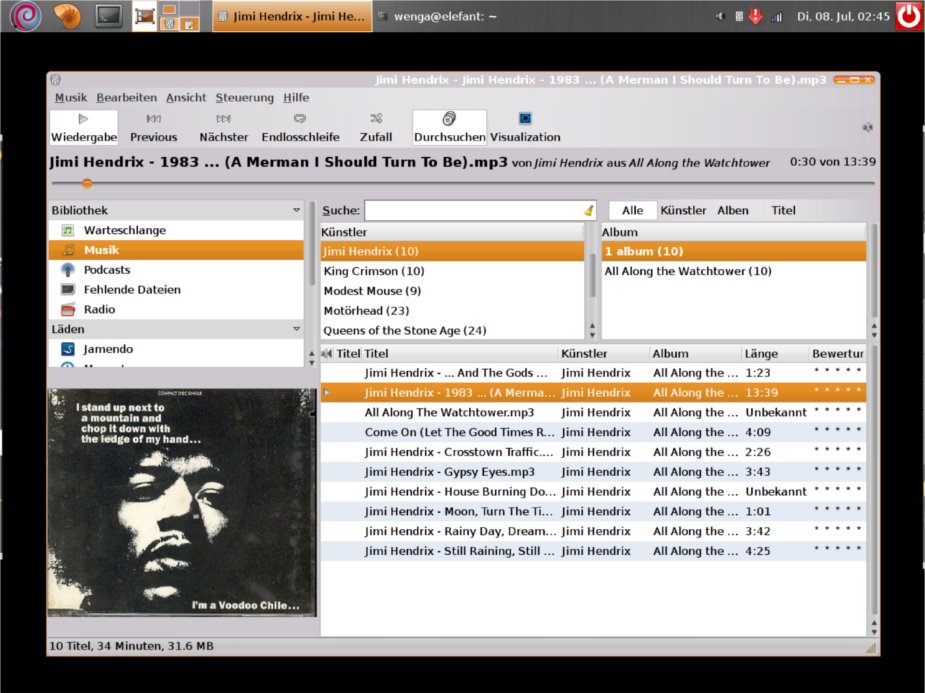The width and height of the screenshot is (925, 693).
Task: Select the Künstler search filter
Action: click(x=683, y=211)
